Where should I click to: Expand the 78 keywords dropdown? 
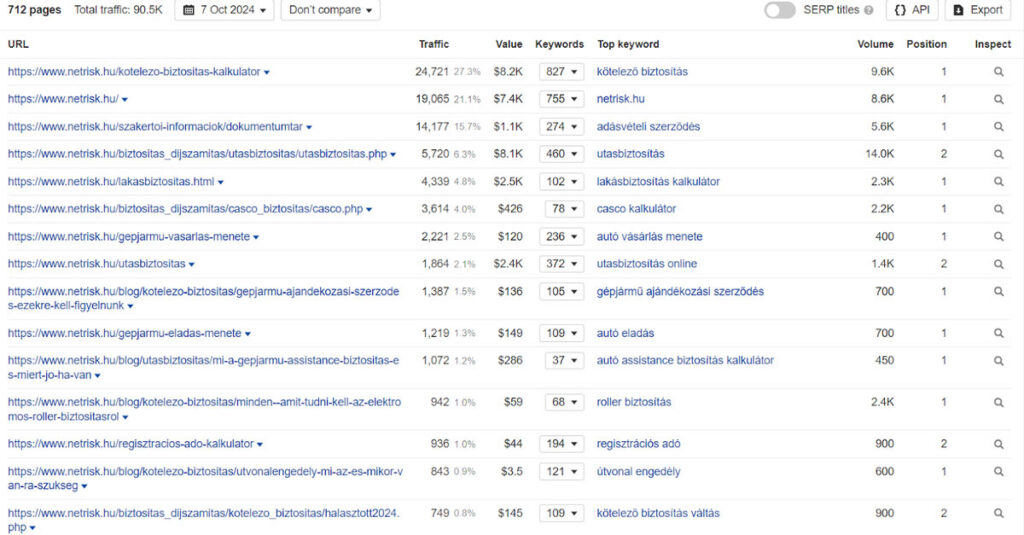click(564, 209)
